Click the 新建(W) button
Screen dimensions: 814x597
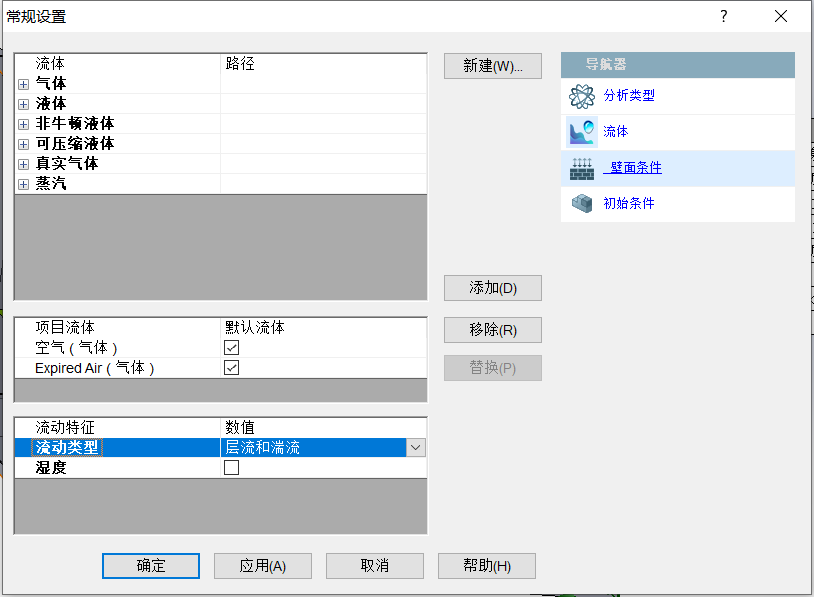coord(492,66)
